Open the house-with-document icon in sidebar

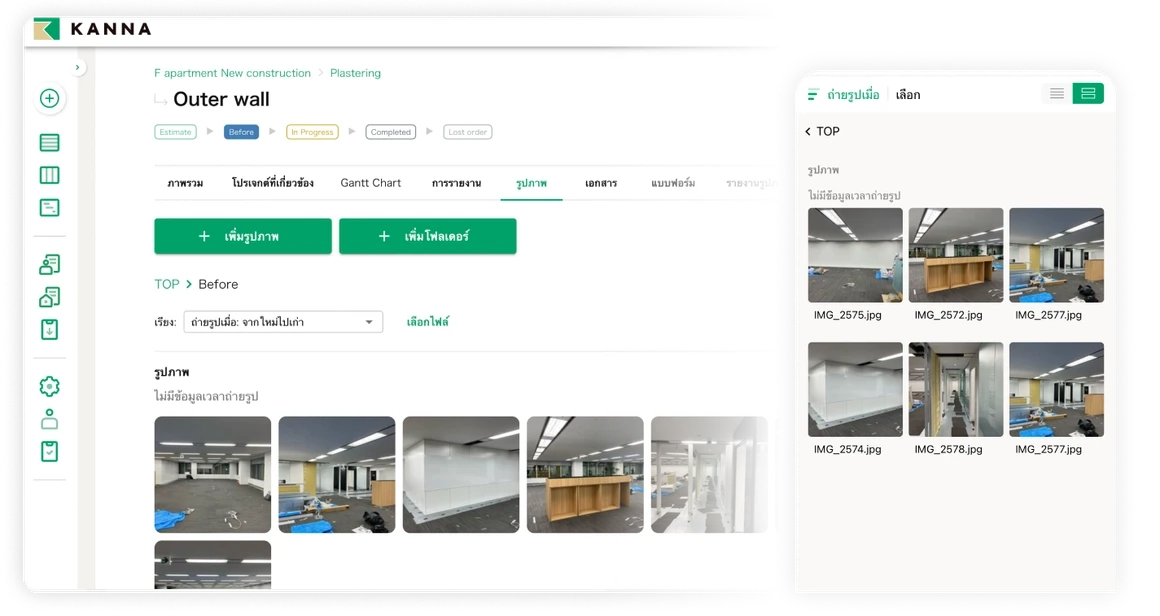pos(50,297)
